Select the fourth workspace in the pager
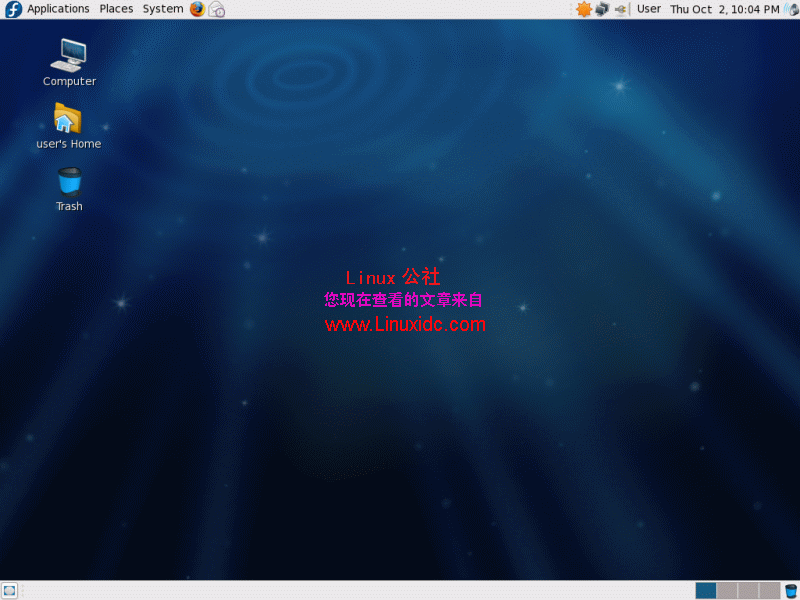 pyautogui.click(x=769, y=589)
